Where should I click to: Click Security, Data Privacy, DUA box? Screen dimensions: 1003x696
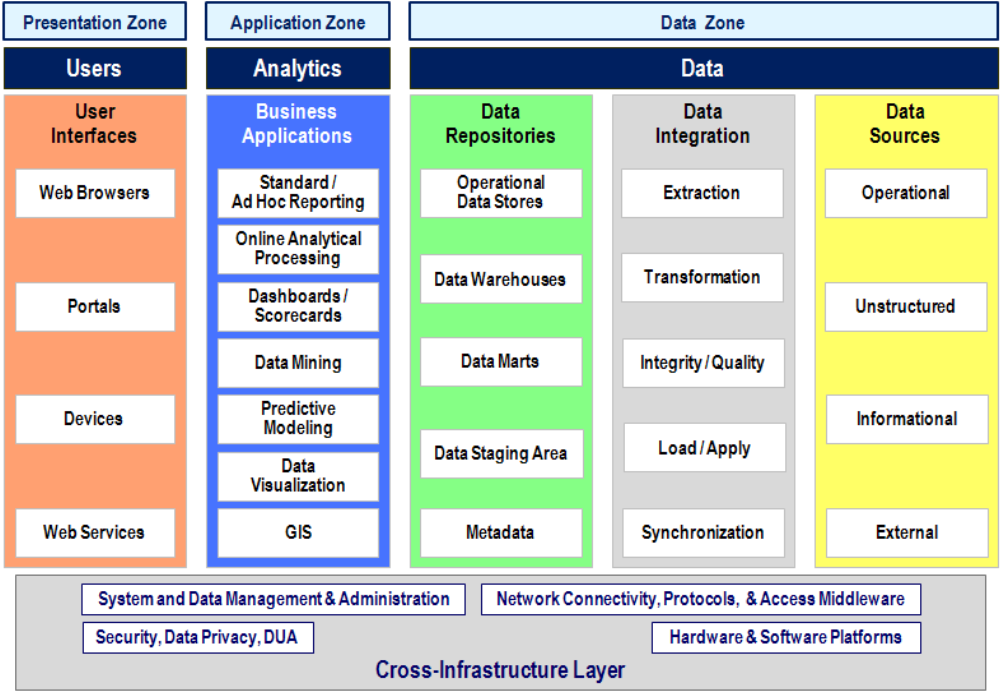(197, 637)
